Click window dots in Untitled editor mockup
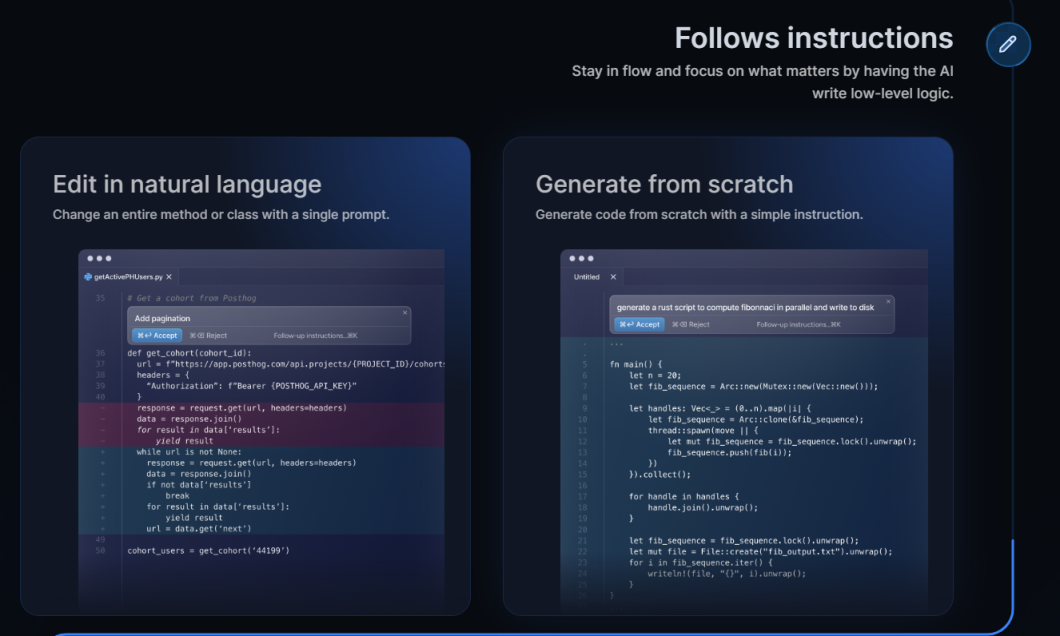The image size is (1060, 636). (582, 258)
